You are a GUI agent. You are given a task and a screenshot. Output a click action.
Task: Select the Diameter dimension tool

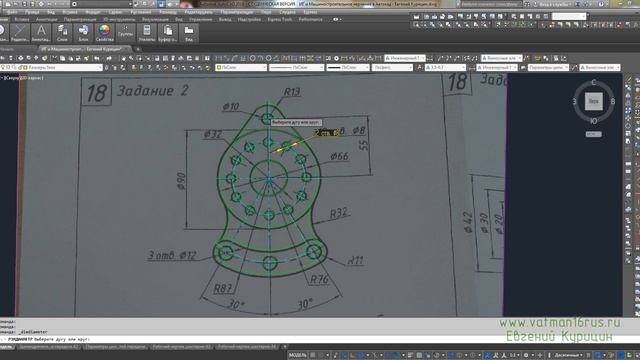(x=269, y=58)
